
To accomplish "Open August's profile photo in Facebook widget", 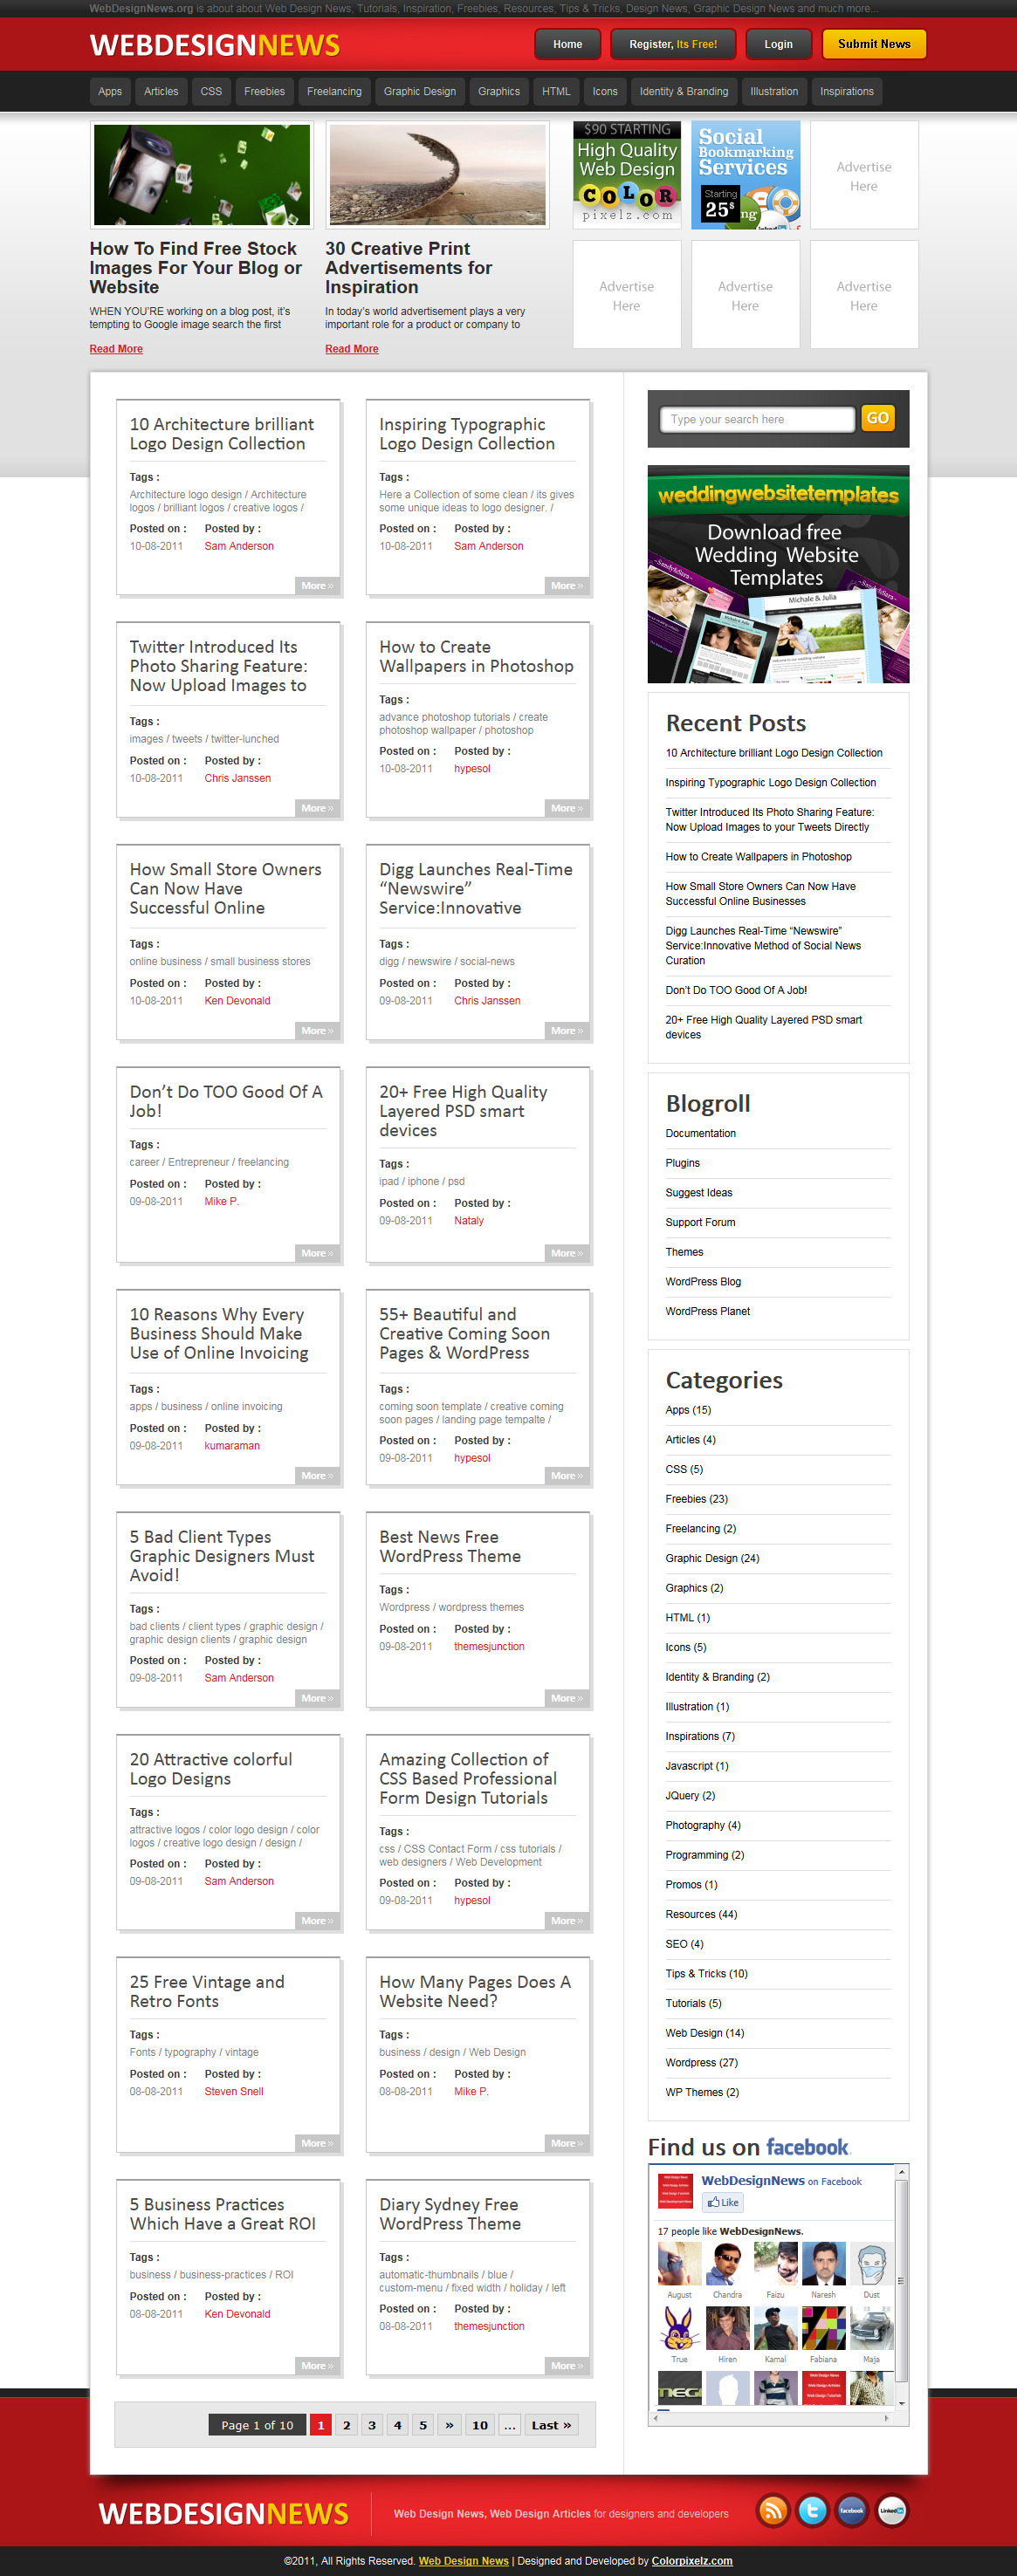I will coord(679,2263).
